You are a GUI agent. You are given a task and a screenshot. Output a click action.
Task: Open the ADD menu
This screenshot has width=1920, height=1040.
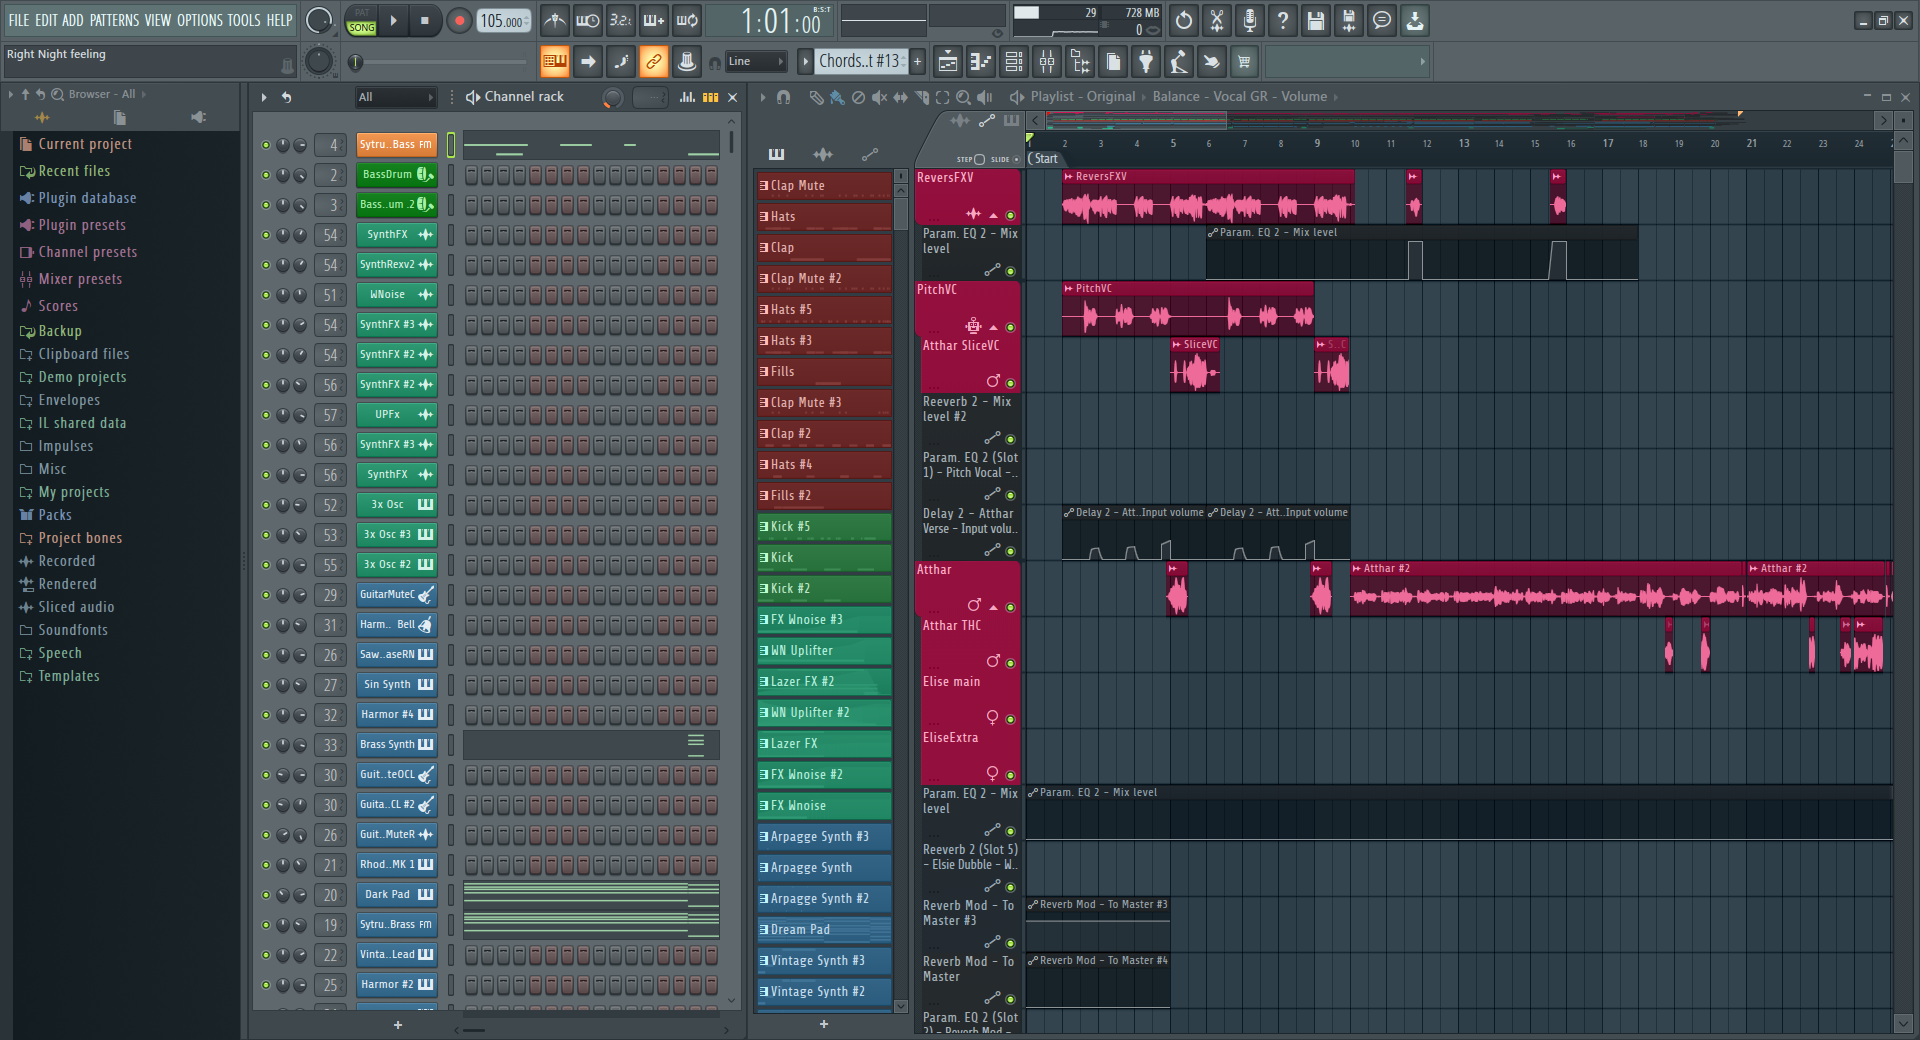73,20
